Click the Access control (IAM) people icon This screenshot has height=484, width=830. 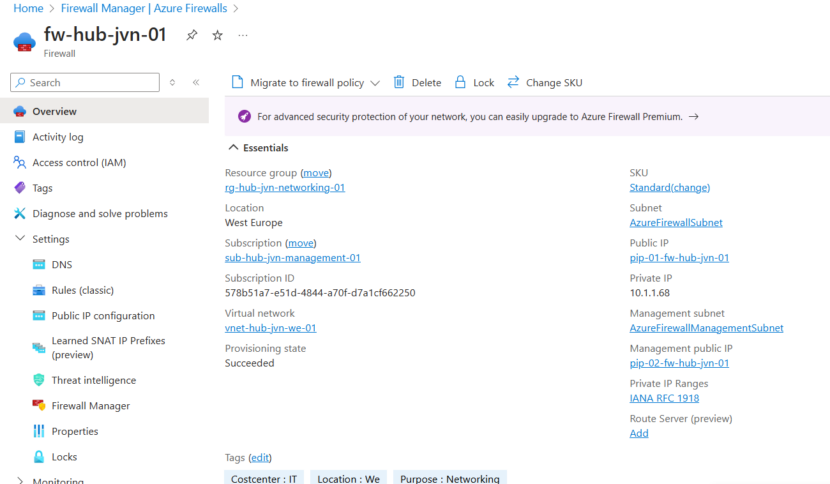[x=20, y=163]
